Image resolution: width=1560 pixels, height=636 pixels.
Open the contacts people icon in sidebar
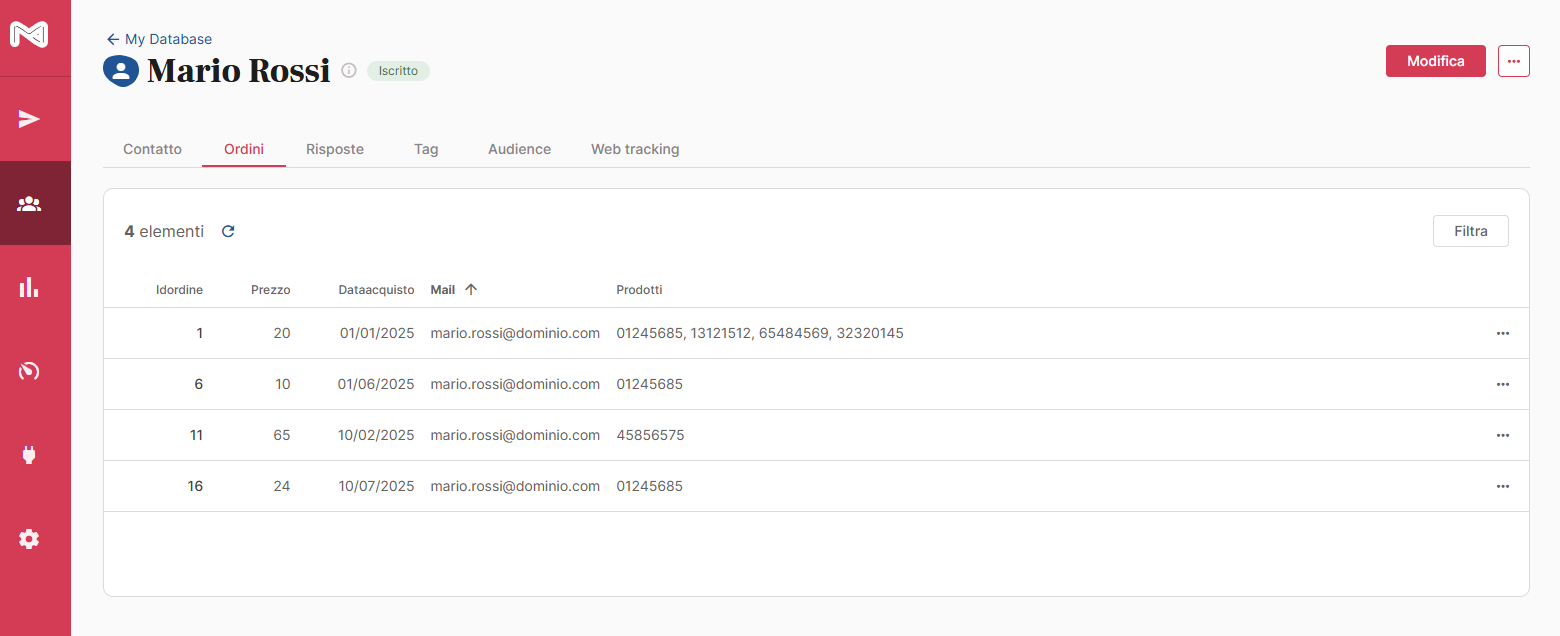29,204
